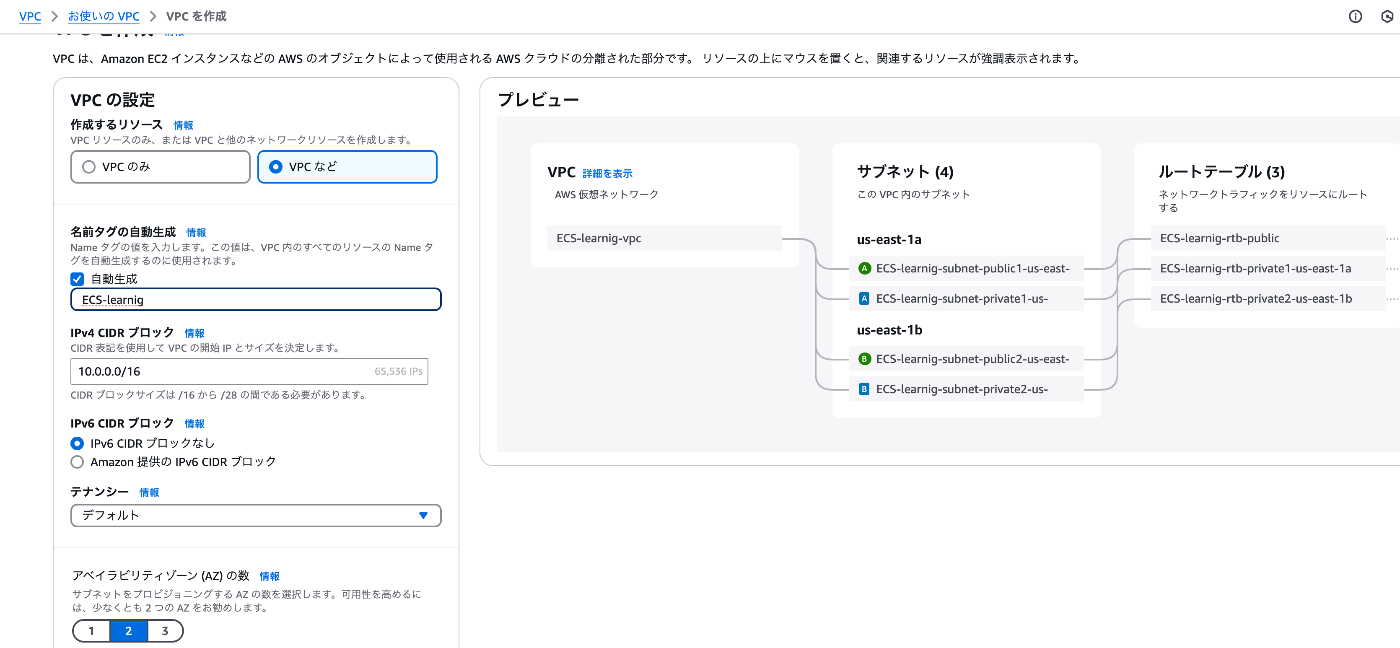Choose 3 availability zones

pyautogui.click(x=165, y=631)
